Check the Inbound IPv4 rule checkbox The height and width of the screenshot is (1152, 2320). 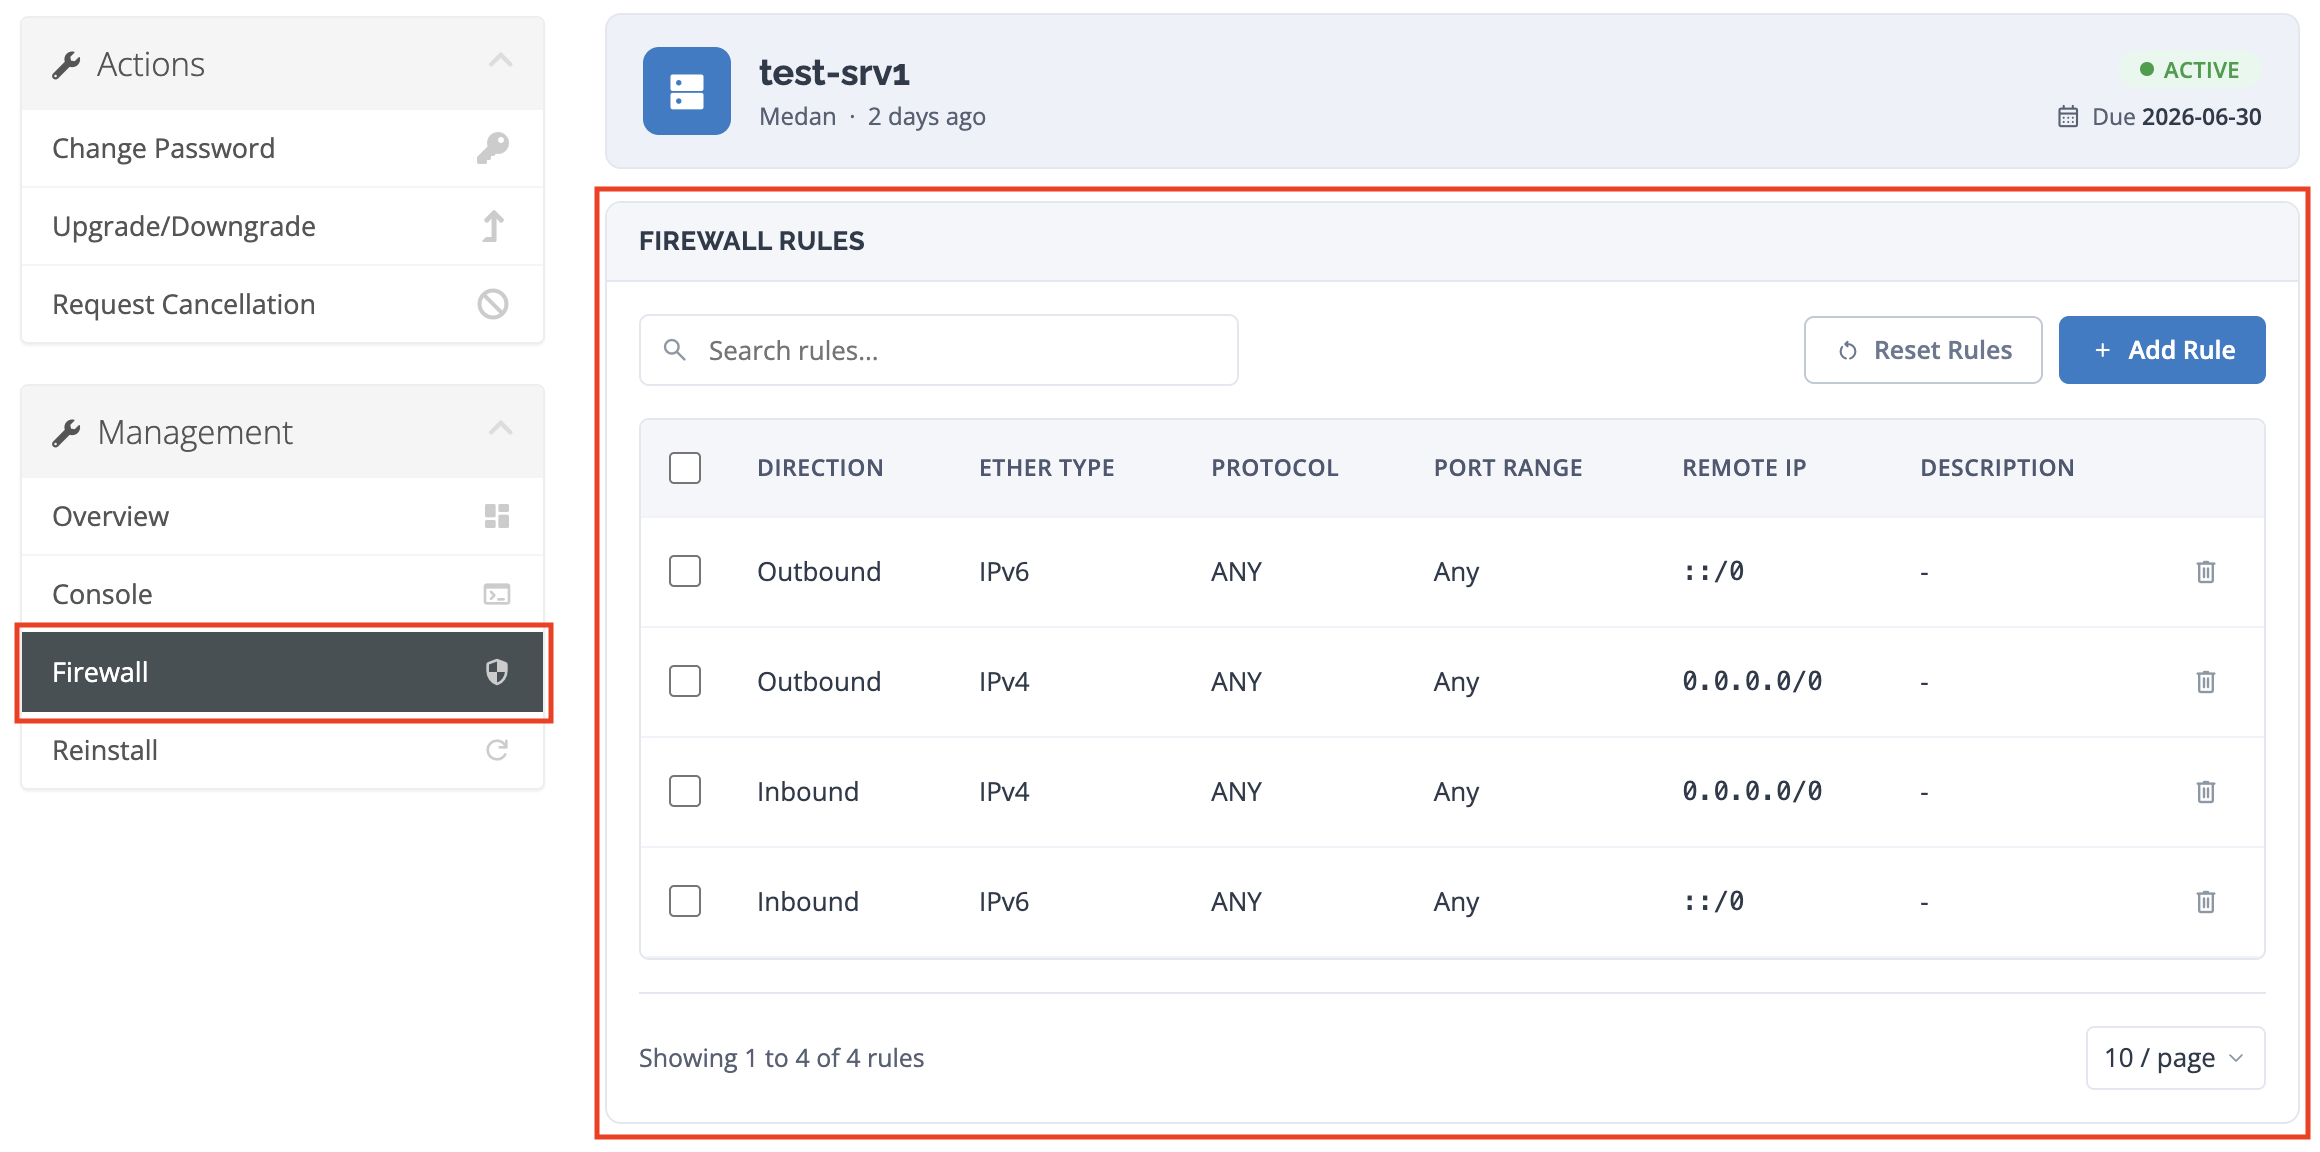(685, 792)
